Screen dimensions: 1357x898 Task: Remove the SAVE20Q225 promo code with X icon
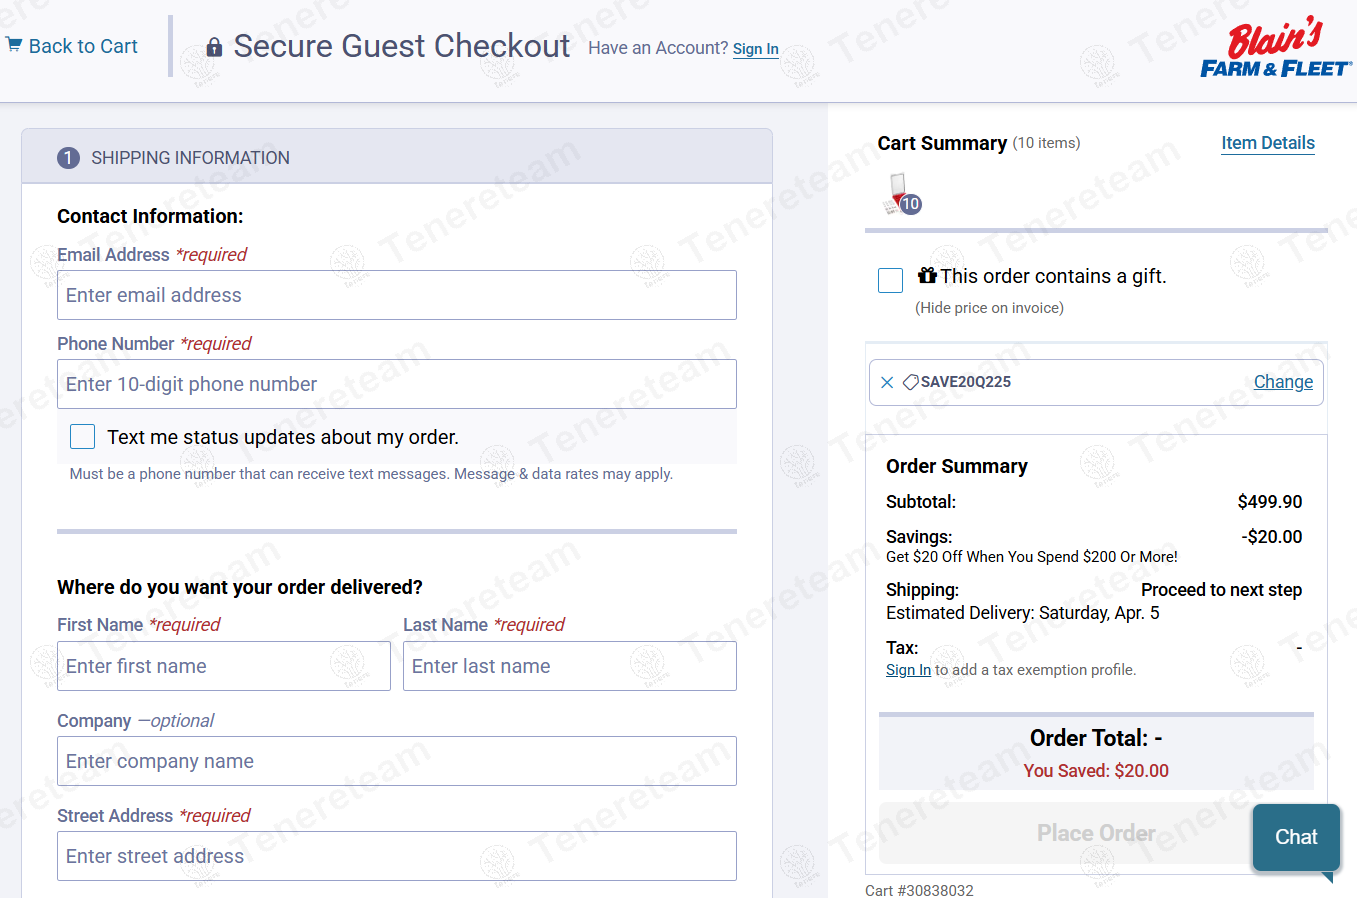[887, 382]
